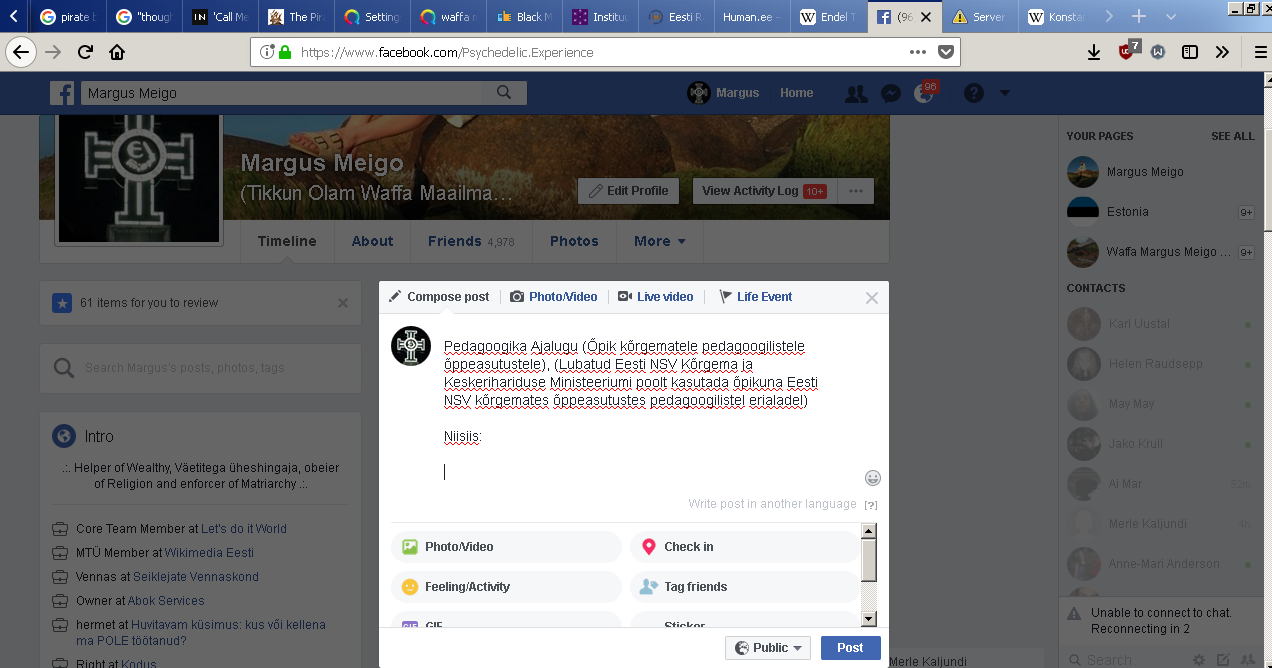Close the active Facebook tab
This screenshot has height=668, width=1272.
click(927, 17)
